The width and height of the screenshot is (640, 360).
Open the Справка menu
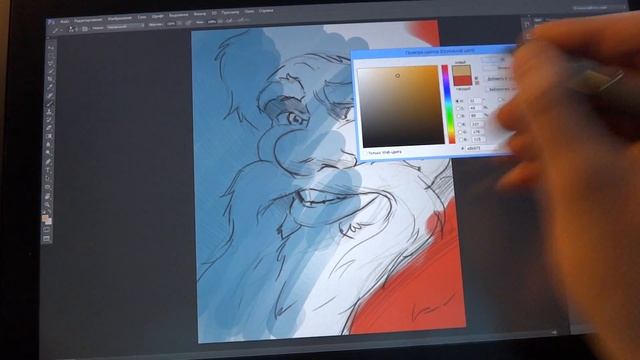point(266,11)
